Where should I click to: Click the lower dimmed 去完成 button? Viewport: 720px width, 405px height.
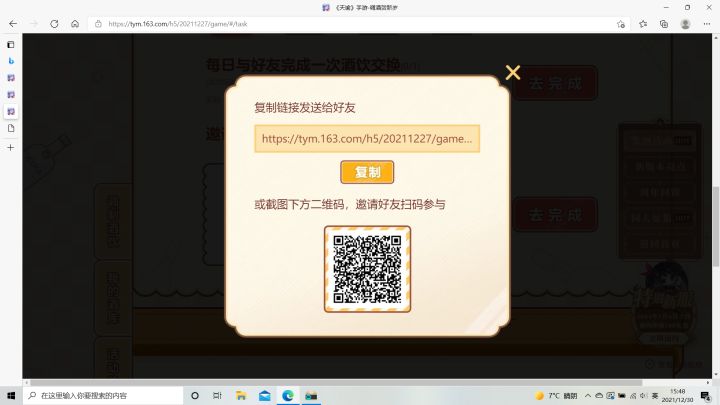pyautogui.click(x=555, y=214)
